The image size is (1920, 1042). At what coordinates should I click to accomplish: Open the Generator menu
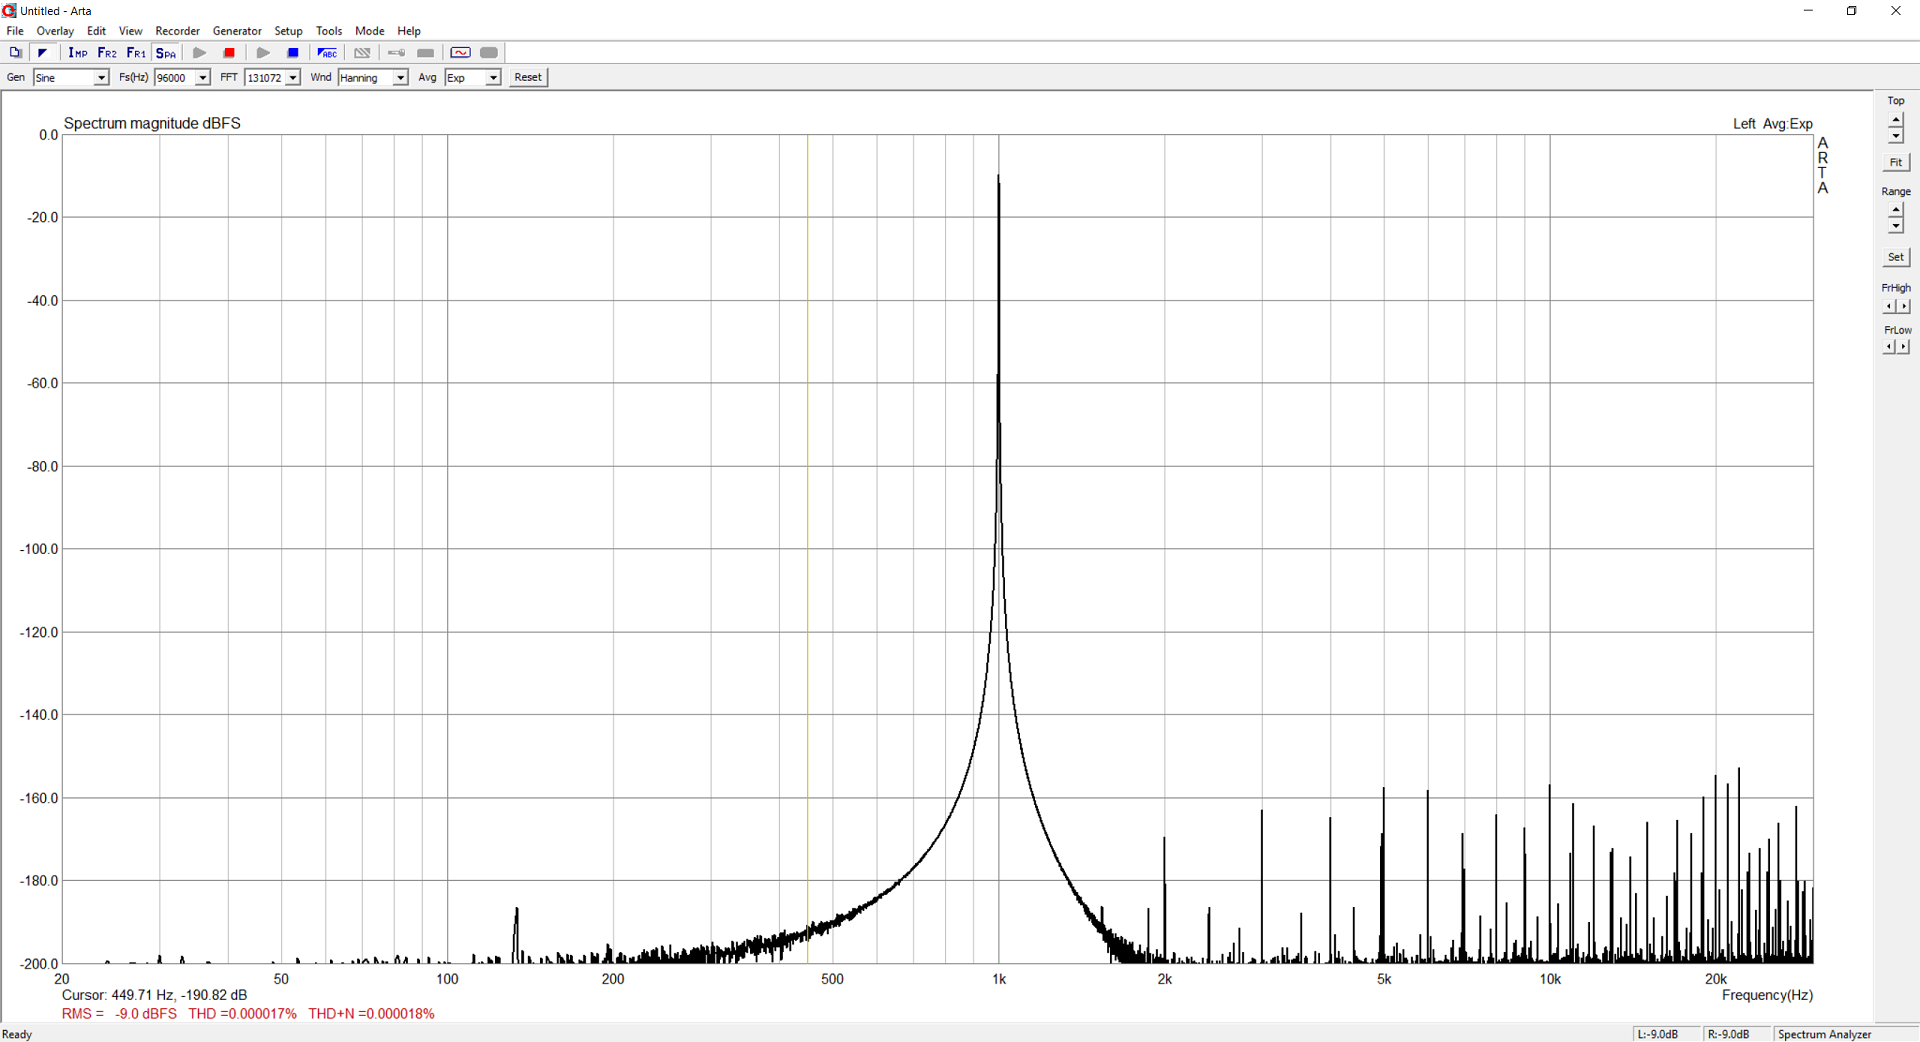click(x=237, y=31)
